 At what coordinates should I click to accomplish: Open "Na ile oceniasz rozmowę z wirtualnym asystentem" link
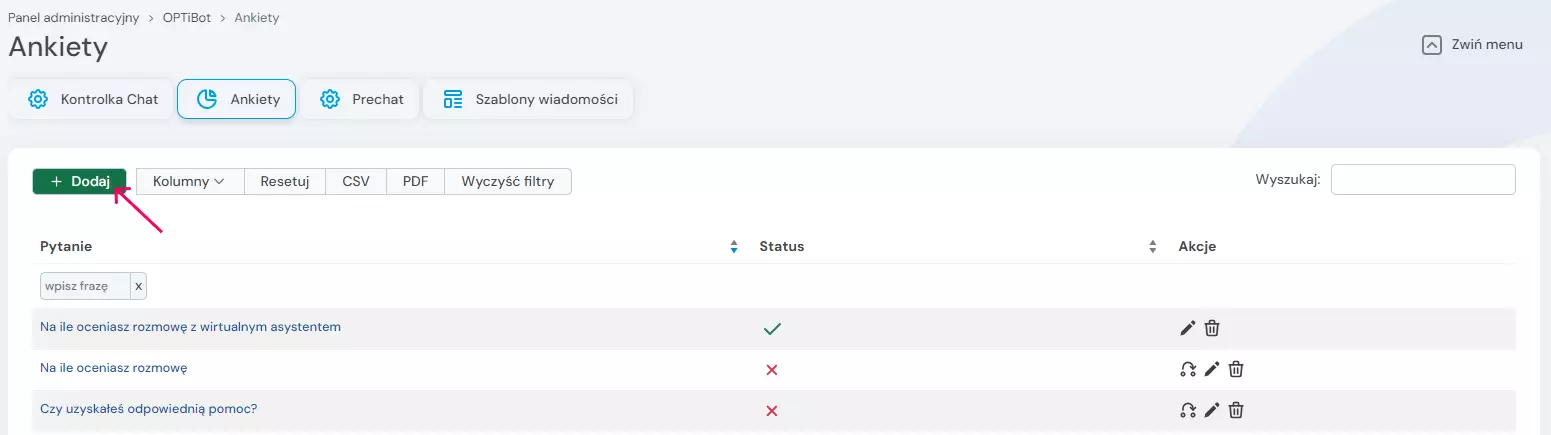pos(190,327)
